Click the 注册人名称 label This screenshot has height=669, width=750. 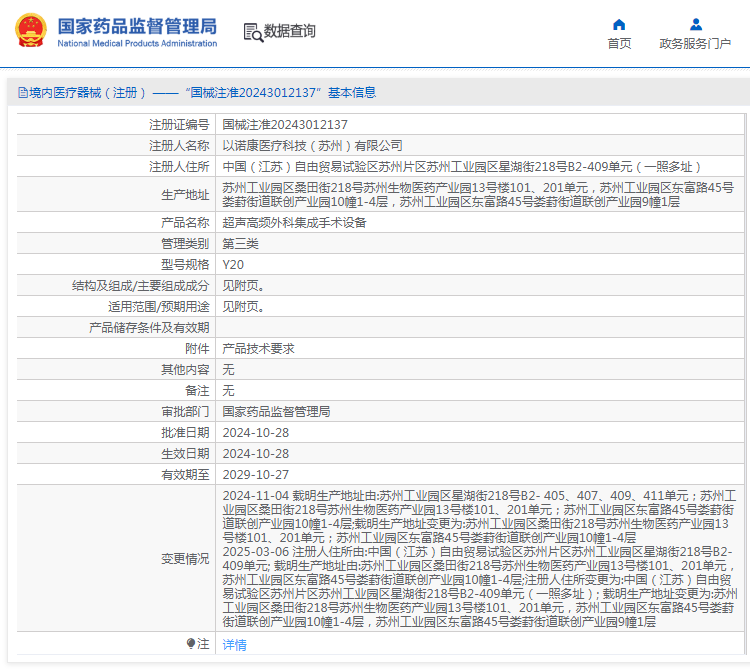click(x=179, y=146)
